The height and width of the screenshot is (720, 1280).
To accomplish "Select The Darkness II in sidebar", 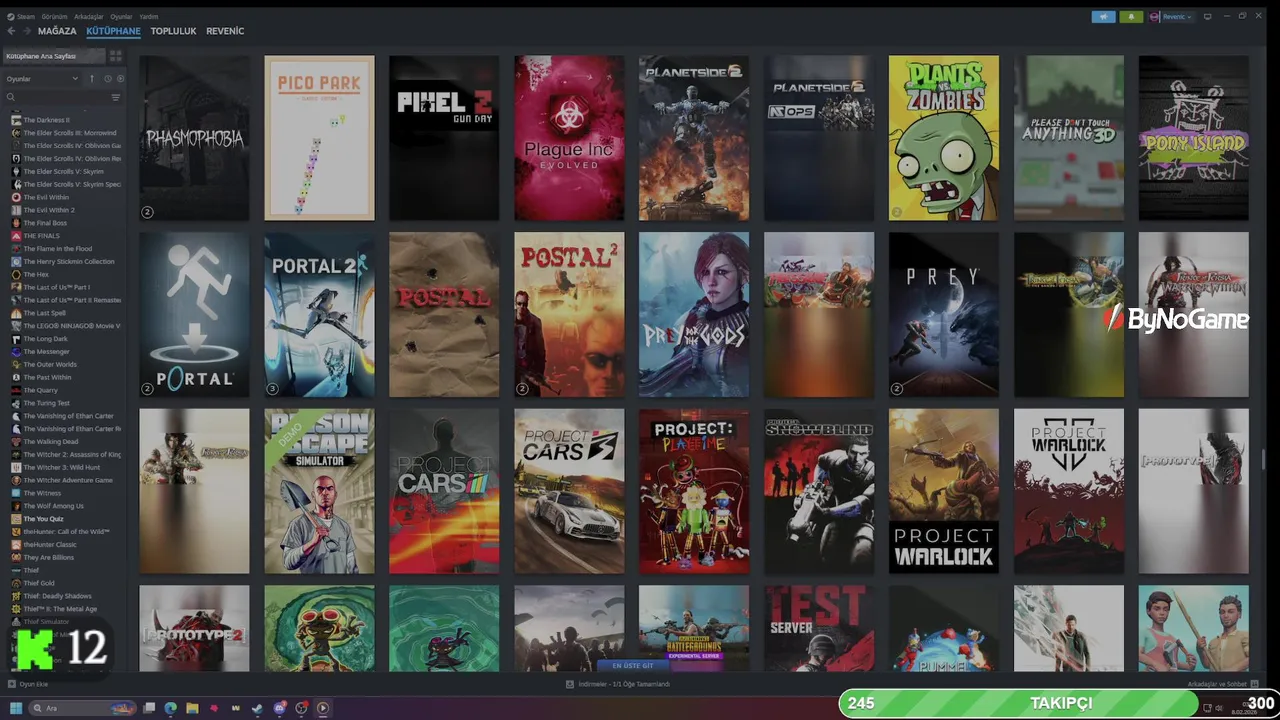I will [46, 120].
